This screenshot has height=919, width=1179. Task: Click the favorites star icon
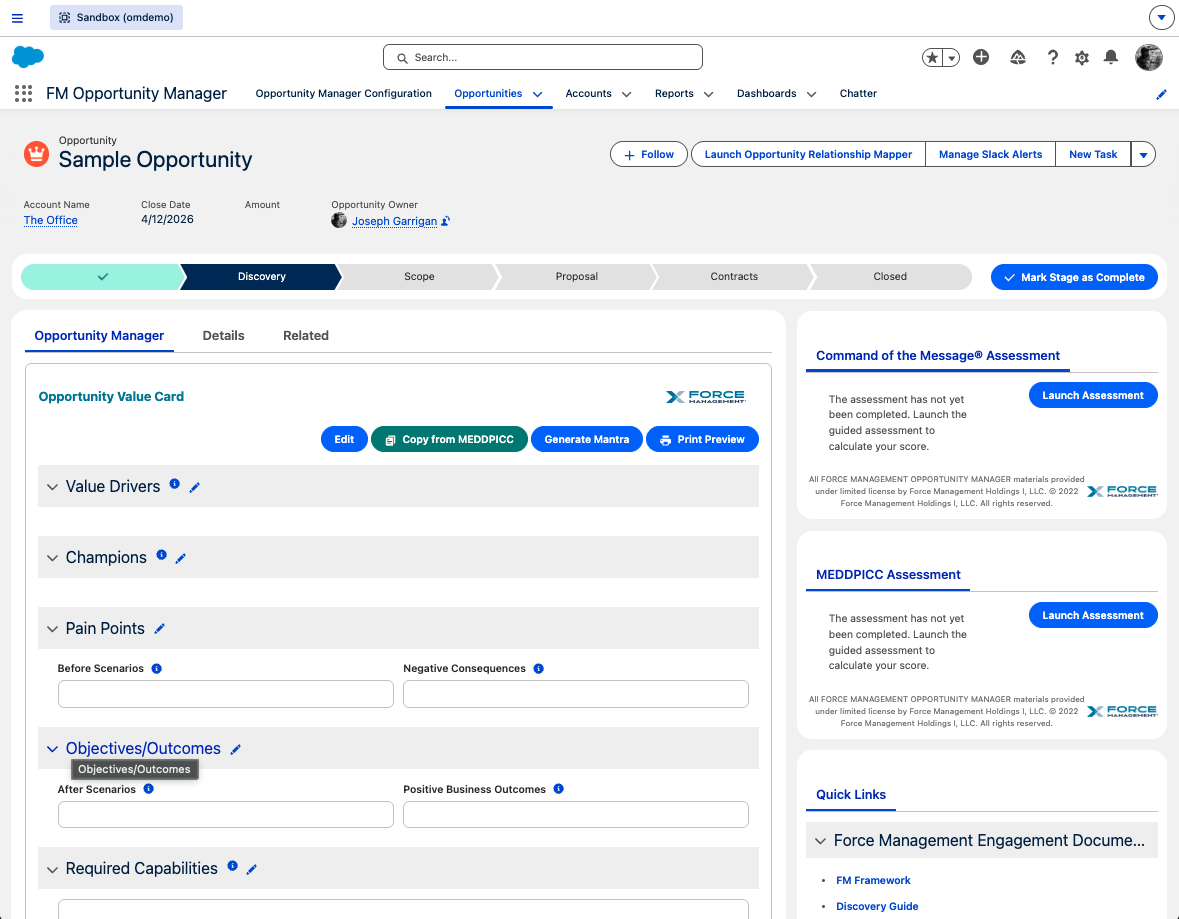932,58
